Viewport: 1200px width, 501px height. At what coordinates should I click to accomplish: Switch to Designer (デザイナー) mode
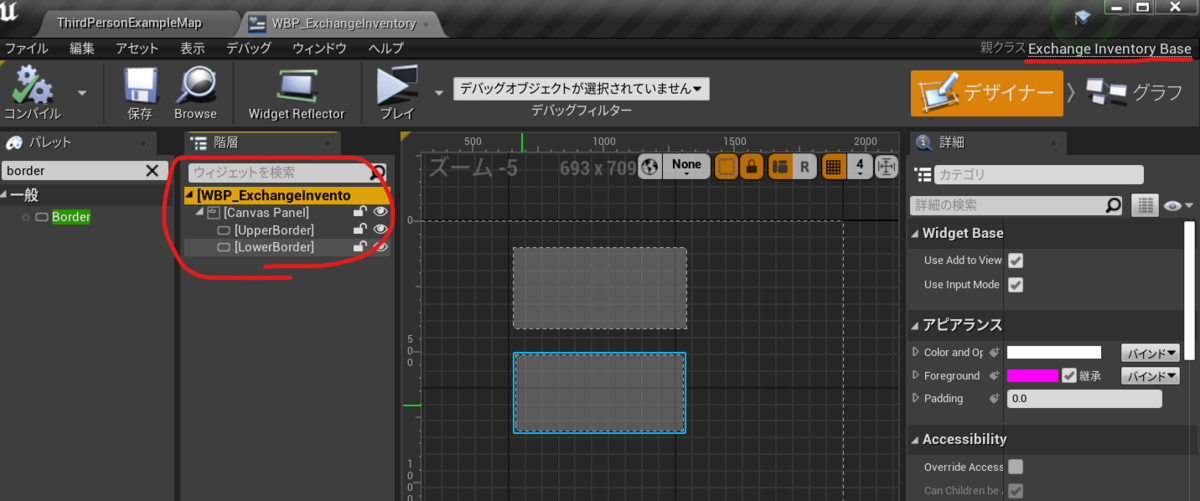986,93
